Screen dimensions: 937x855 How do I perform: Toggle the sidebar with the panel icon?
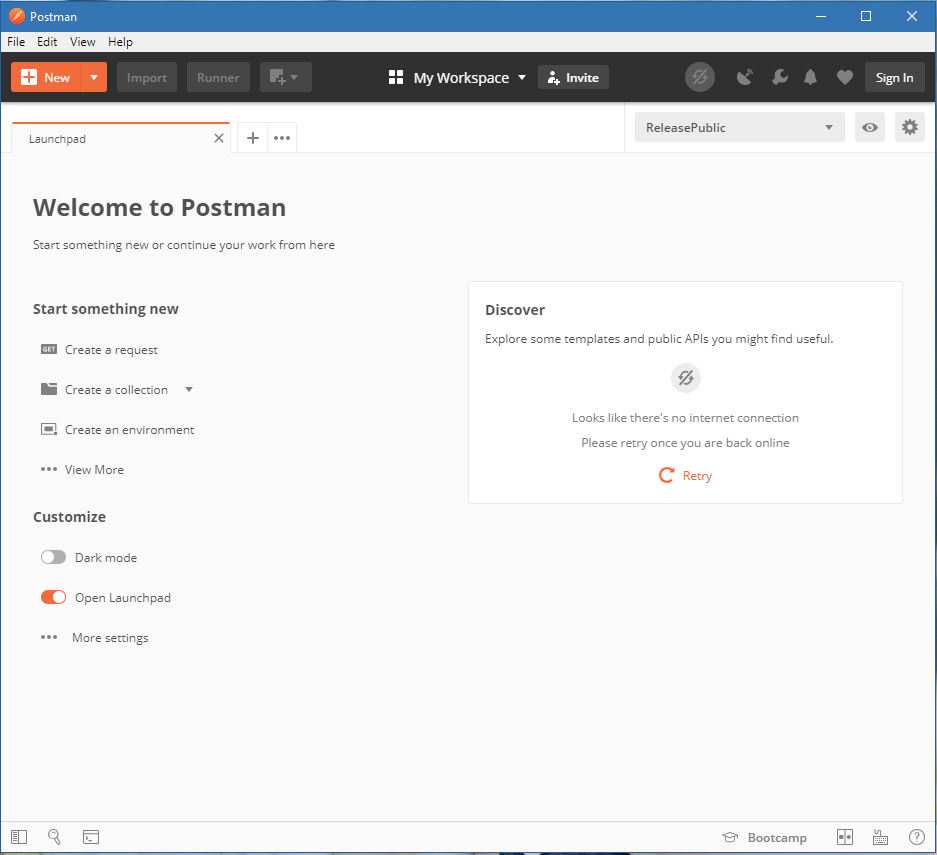pos(18,837)
